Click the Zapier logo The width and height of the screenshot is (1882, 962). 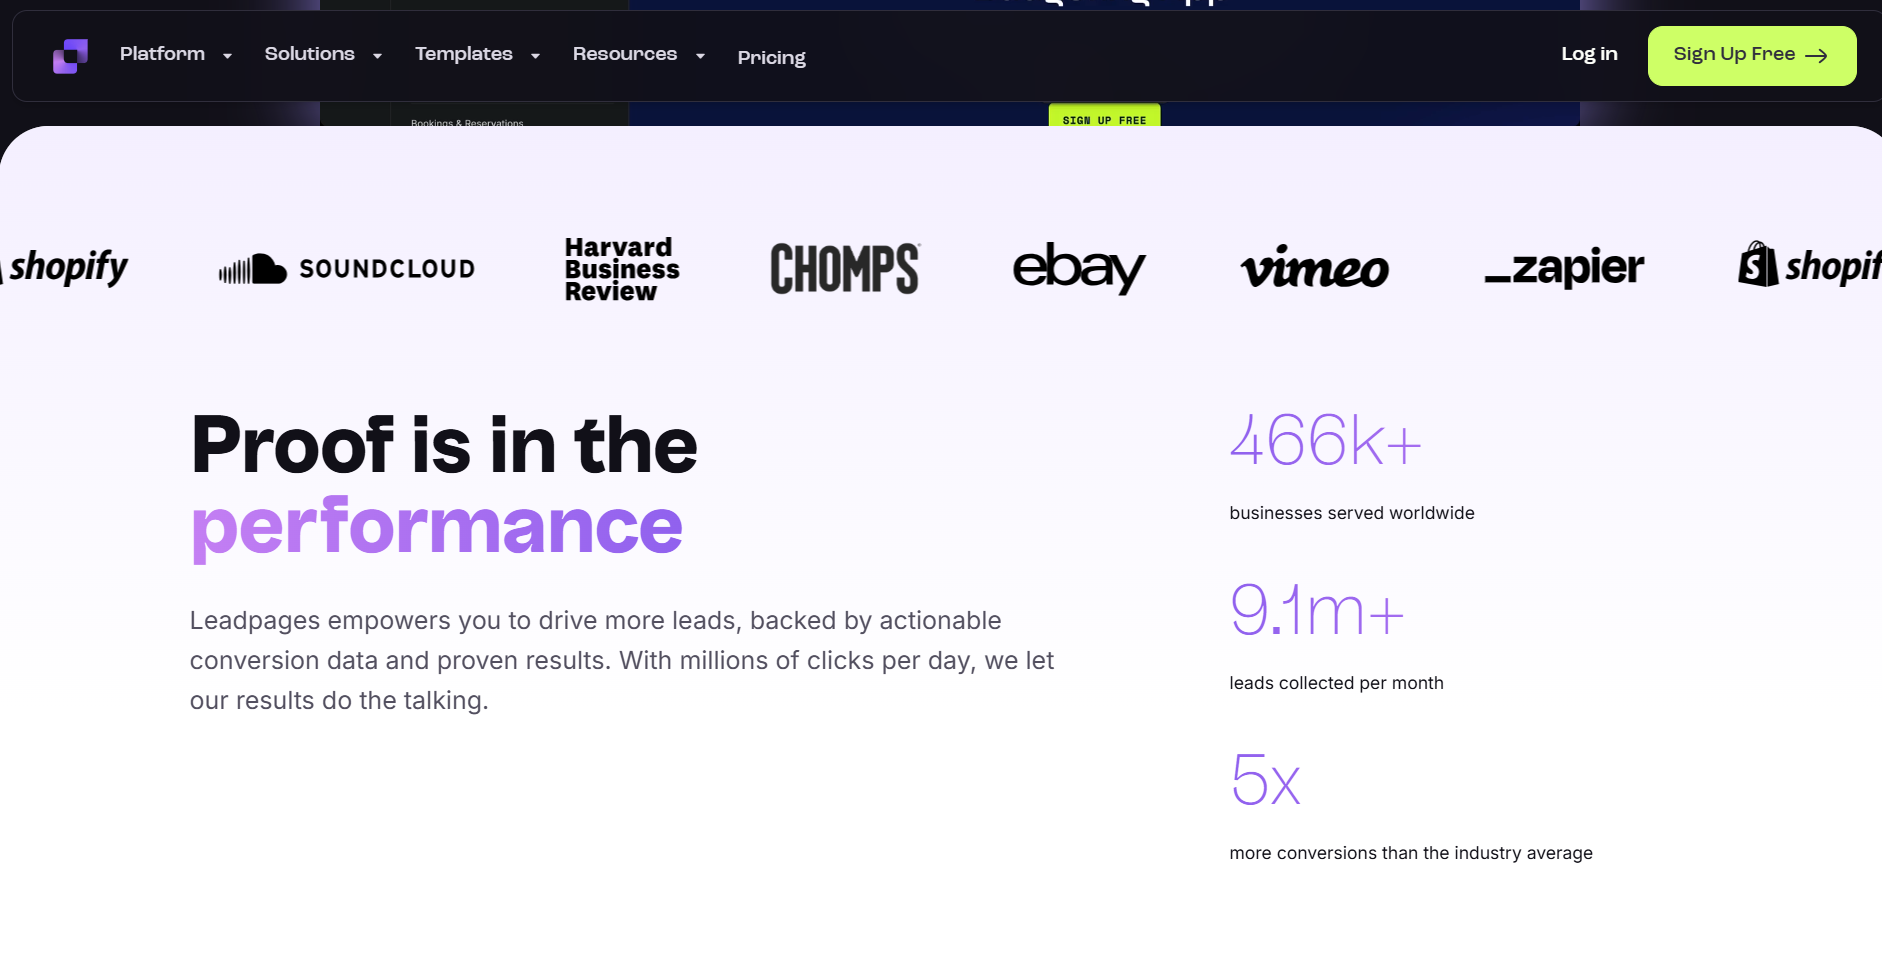tap(1564, 267)
